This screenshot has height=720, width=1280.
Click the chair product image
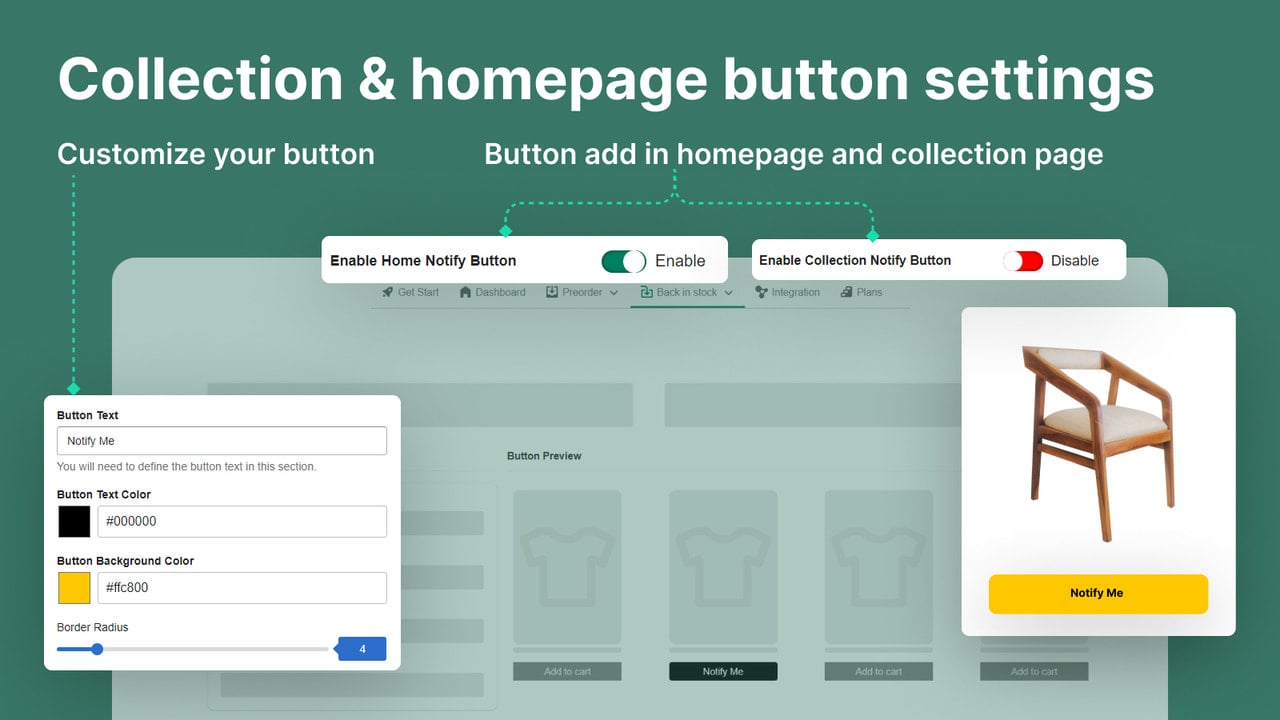[x=1098, y=441]
